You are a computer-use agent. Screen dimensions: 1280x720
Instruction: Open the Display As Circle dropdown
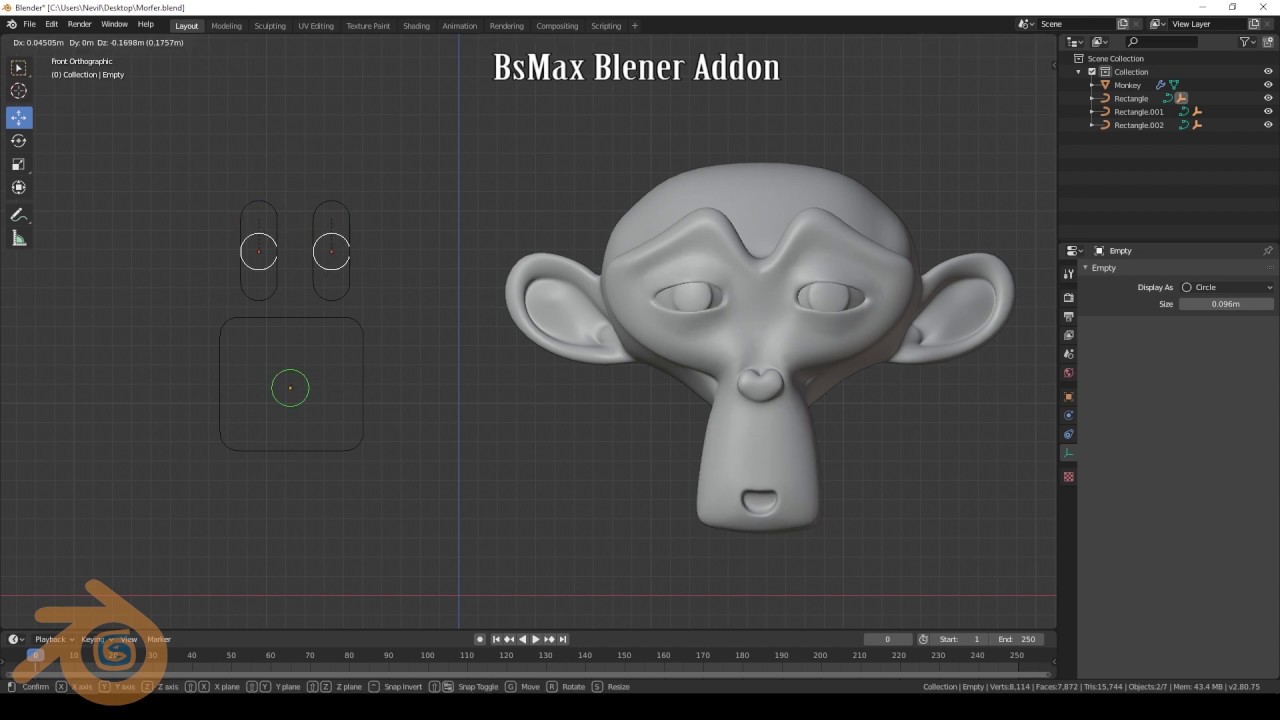tap(1227, 287)
